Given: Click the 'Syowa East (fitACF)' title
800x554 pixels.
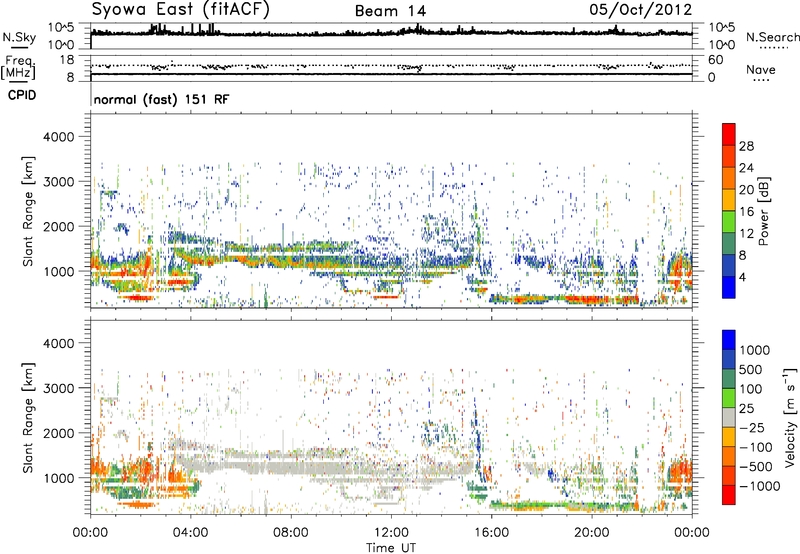Looking at the screenshot, I should 181,9.
